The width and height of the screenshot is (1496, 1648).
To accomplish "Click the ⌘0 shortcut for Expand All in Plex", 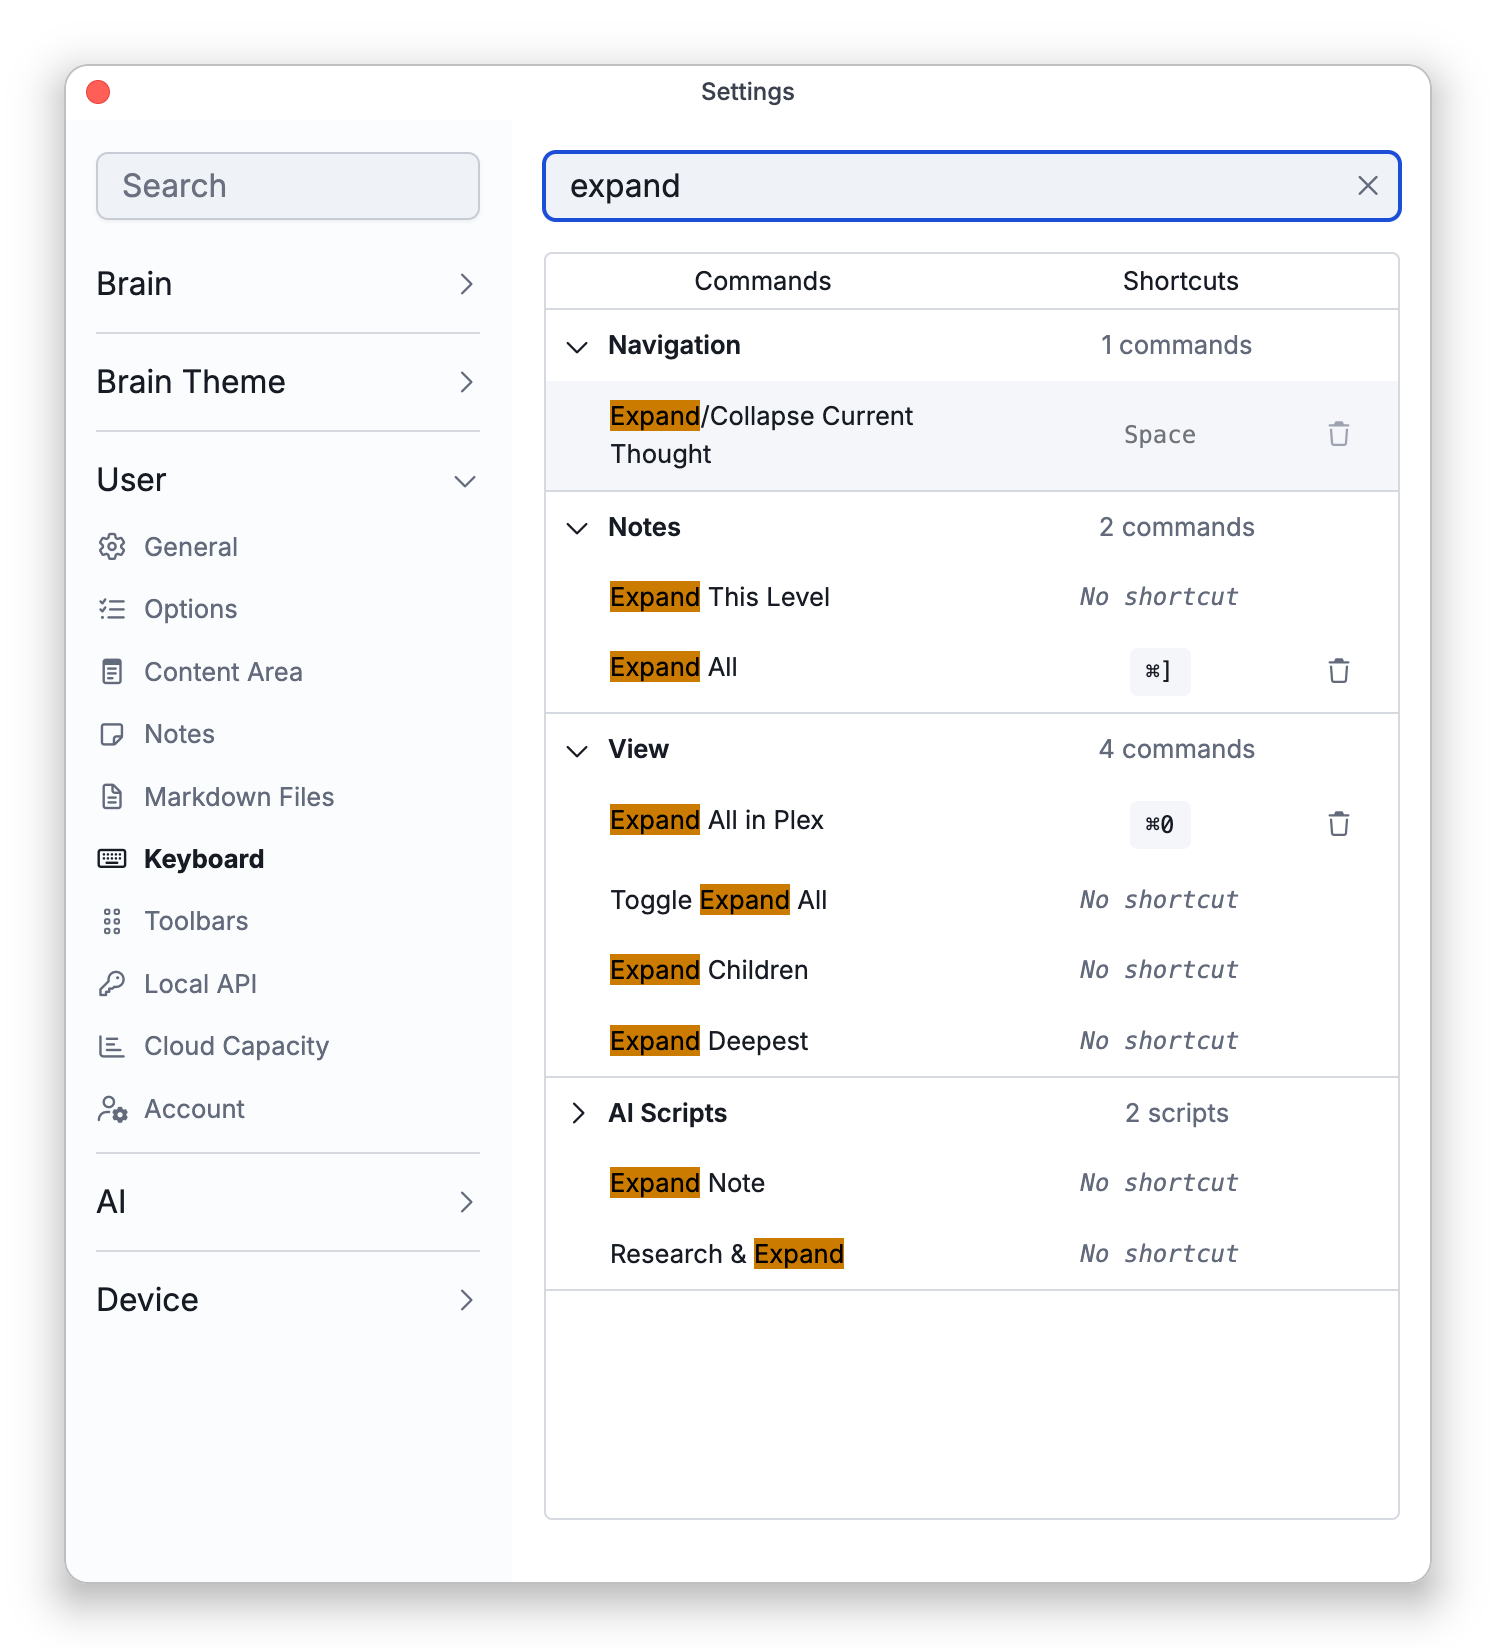I will (1159, 824).
